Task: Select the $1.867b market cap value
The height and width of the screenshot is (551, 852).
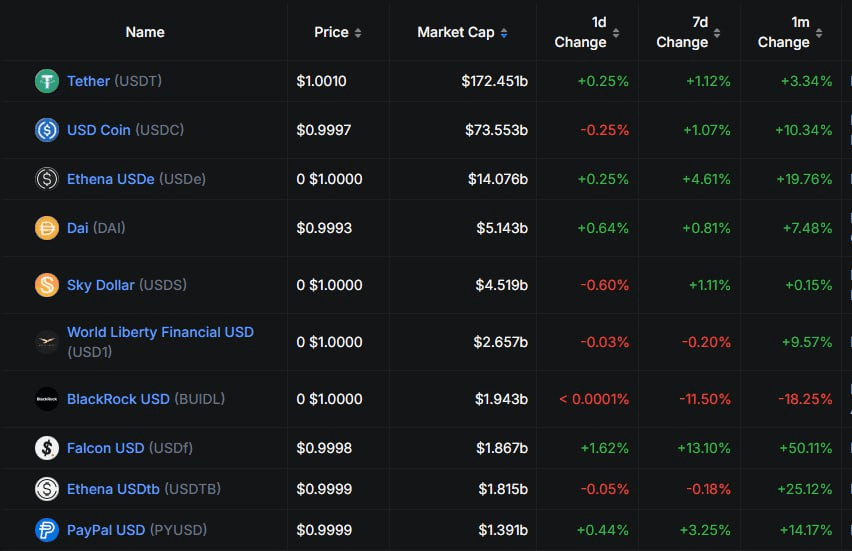Action: (x=502, y=448)
